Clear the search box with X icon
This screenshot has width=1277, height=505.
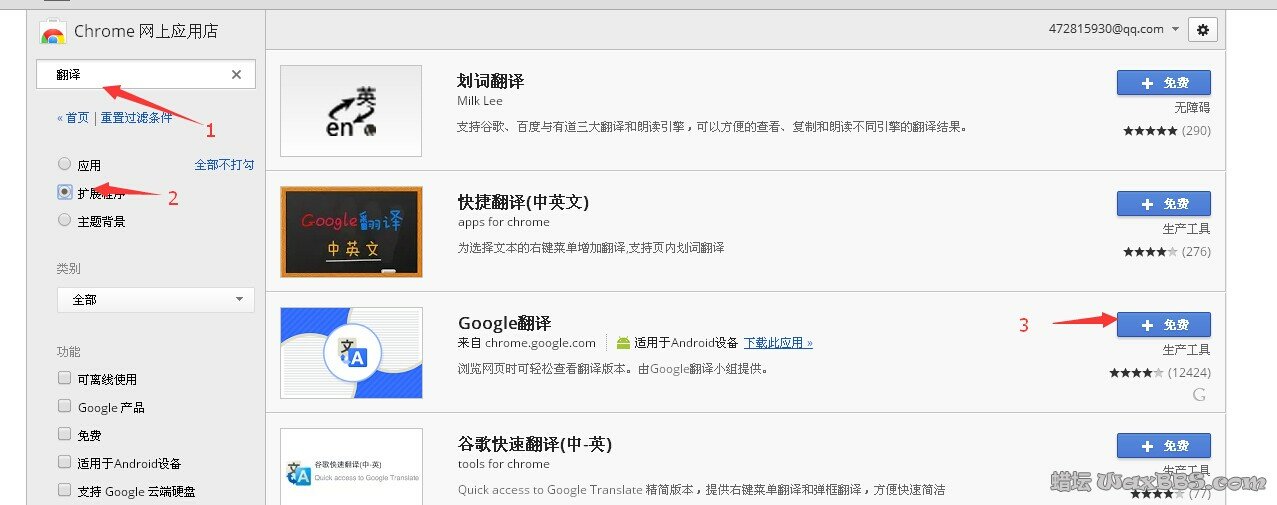[x=236, y=75]
